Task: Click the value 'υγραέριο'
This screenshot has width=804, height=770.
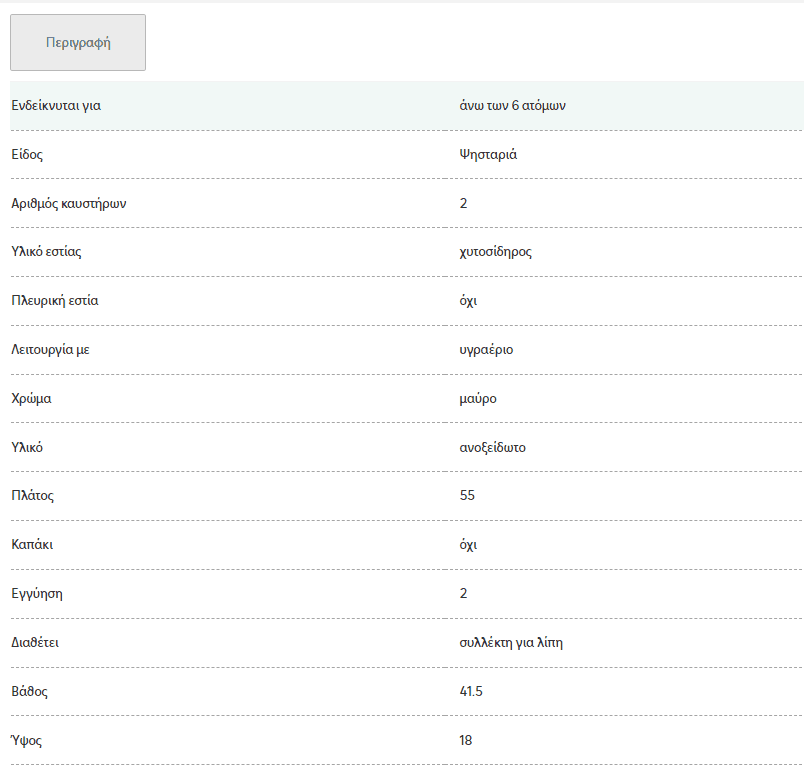Action: point(486,350)
